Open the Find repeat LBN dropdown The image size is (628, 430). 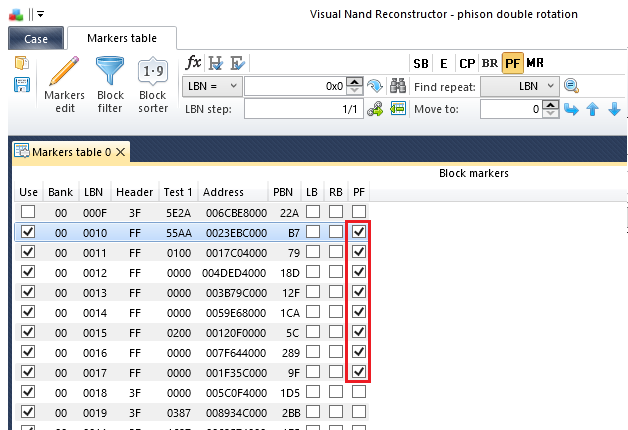(519, 86)
